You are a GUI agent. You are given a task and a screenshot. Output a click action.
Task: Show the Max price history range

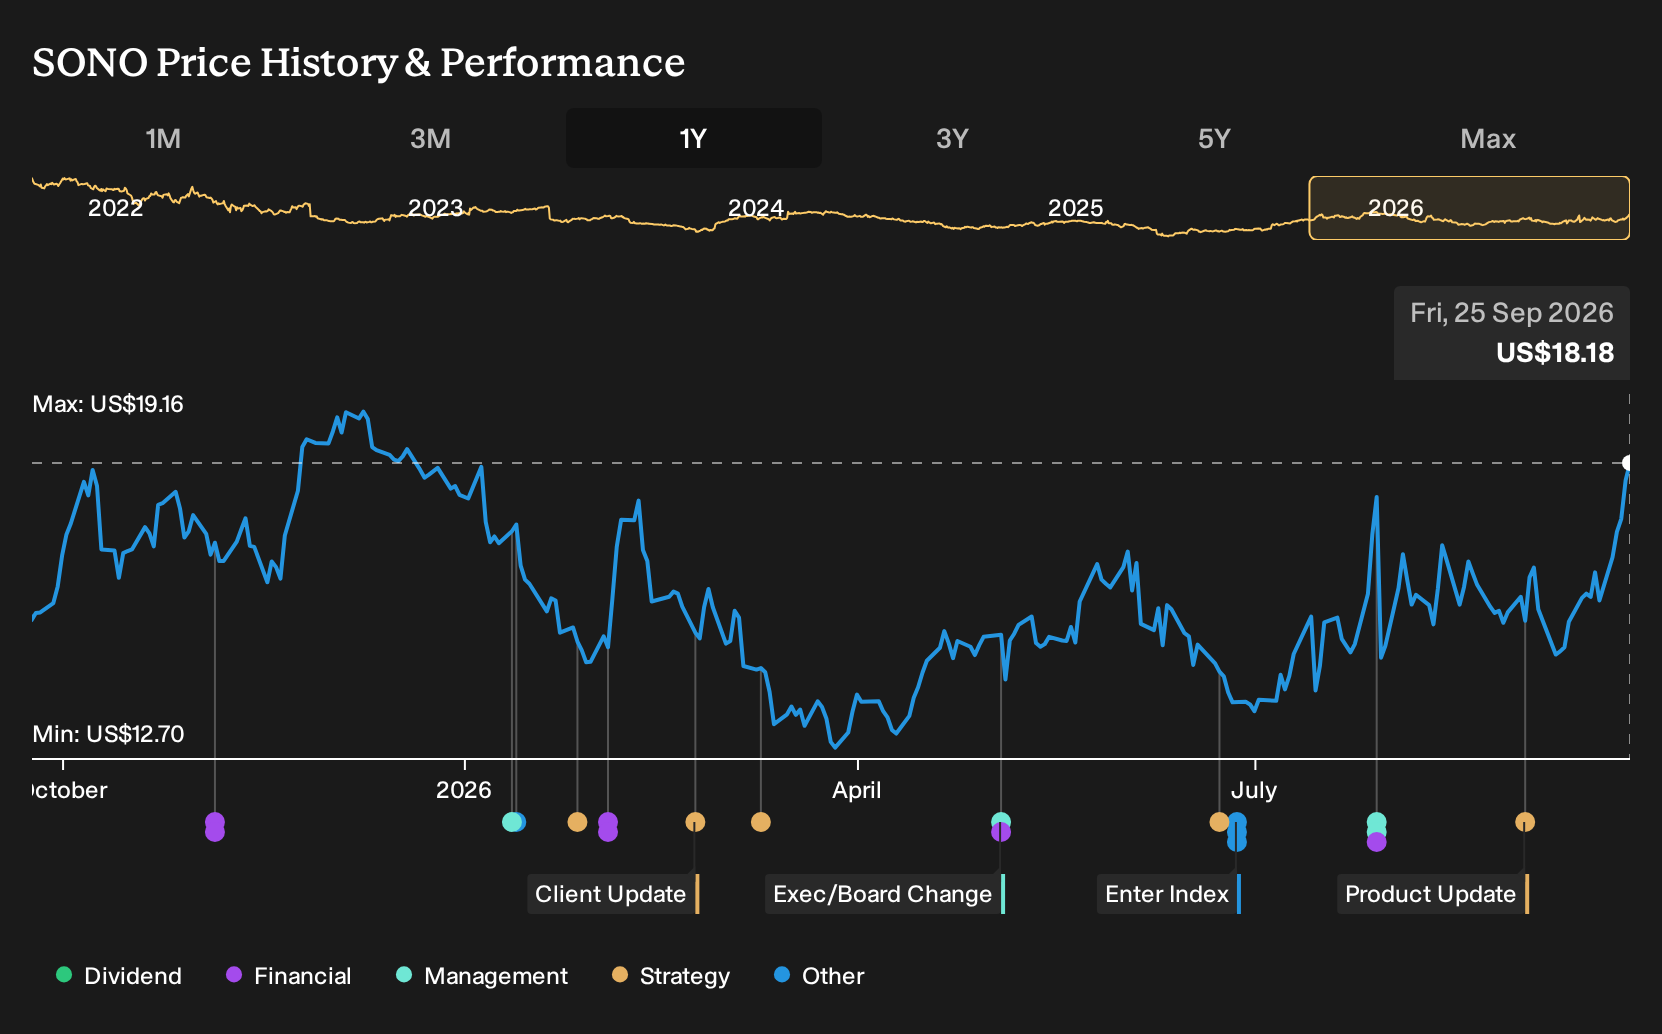click(1488, 138)
